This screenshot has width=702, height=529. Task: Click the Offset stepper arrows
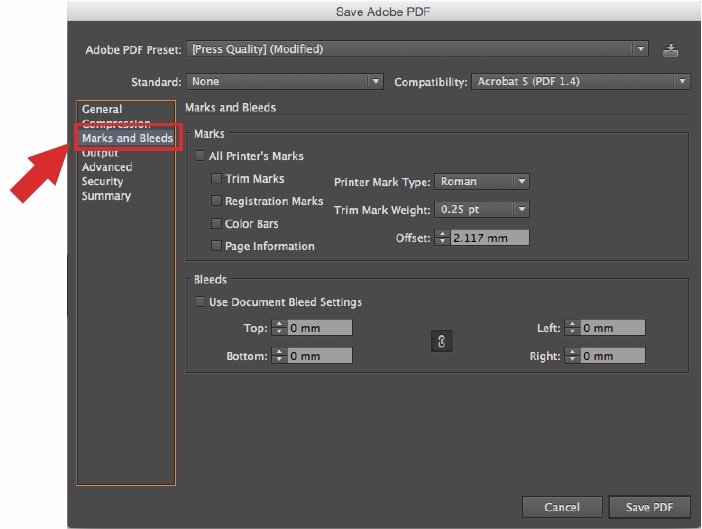443,238
